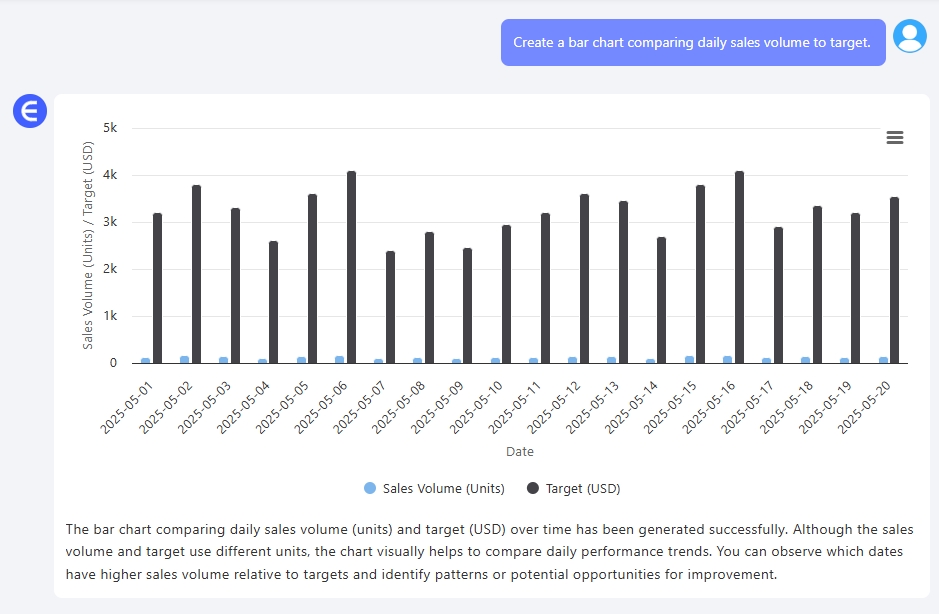Click the user profile avatar icon
This screenshot has height=614, width=939.
(909, 37)
